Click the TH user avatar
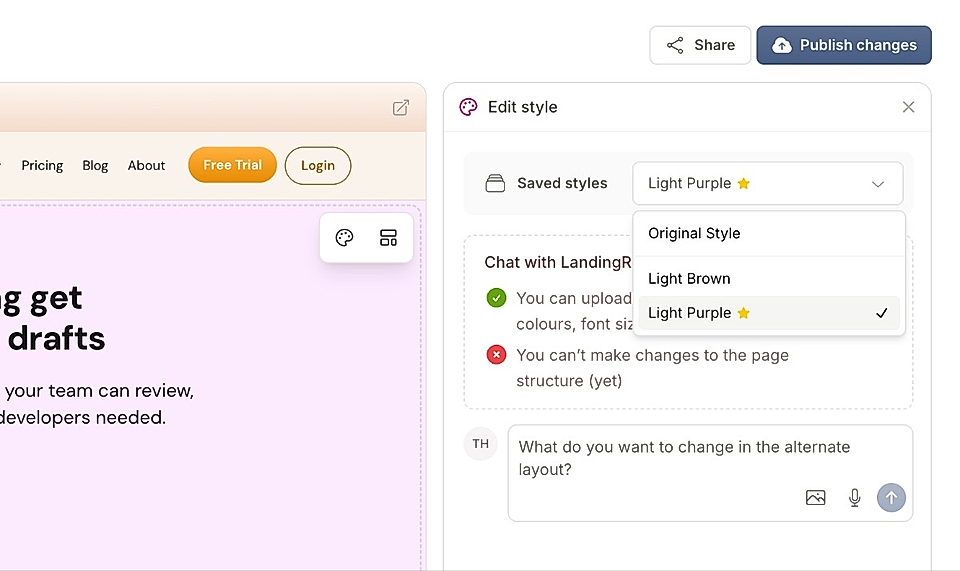Image resolution: width=960 pixels, height=571 pixels. pos(481,444)
